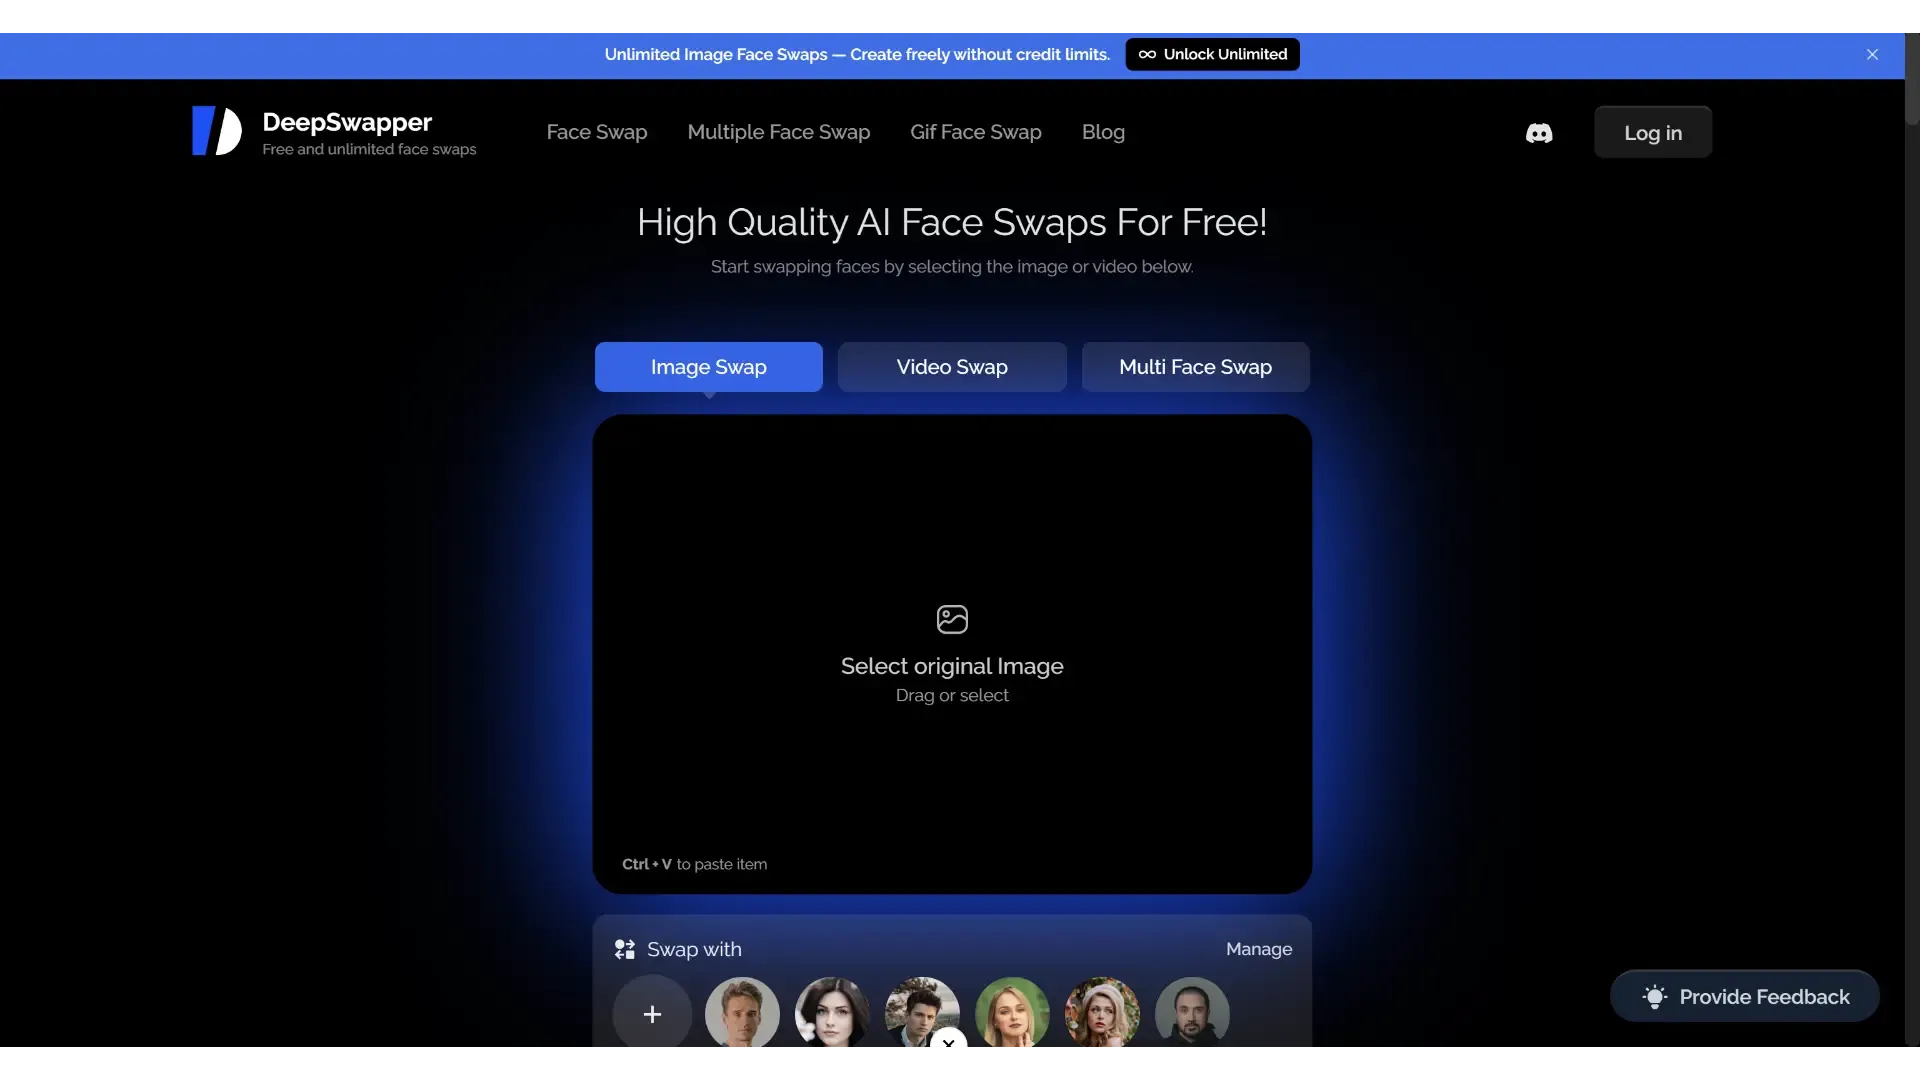Open Multiple Face Swap in navigation
Screen dimensions: 1920x1080
[x=779, y=132]
